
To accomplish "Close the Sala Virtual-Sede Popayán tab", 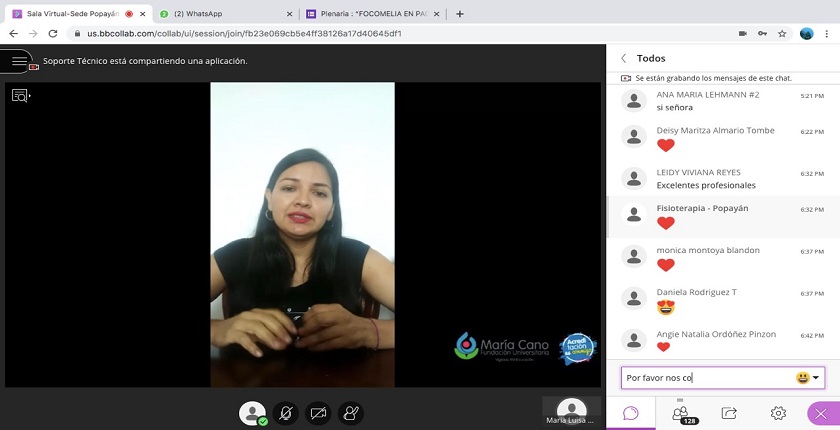I will [x=142, y=14].
